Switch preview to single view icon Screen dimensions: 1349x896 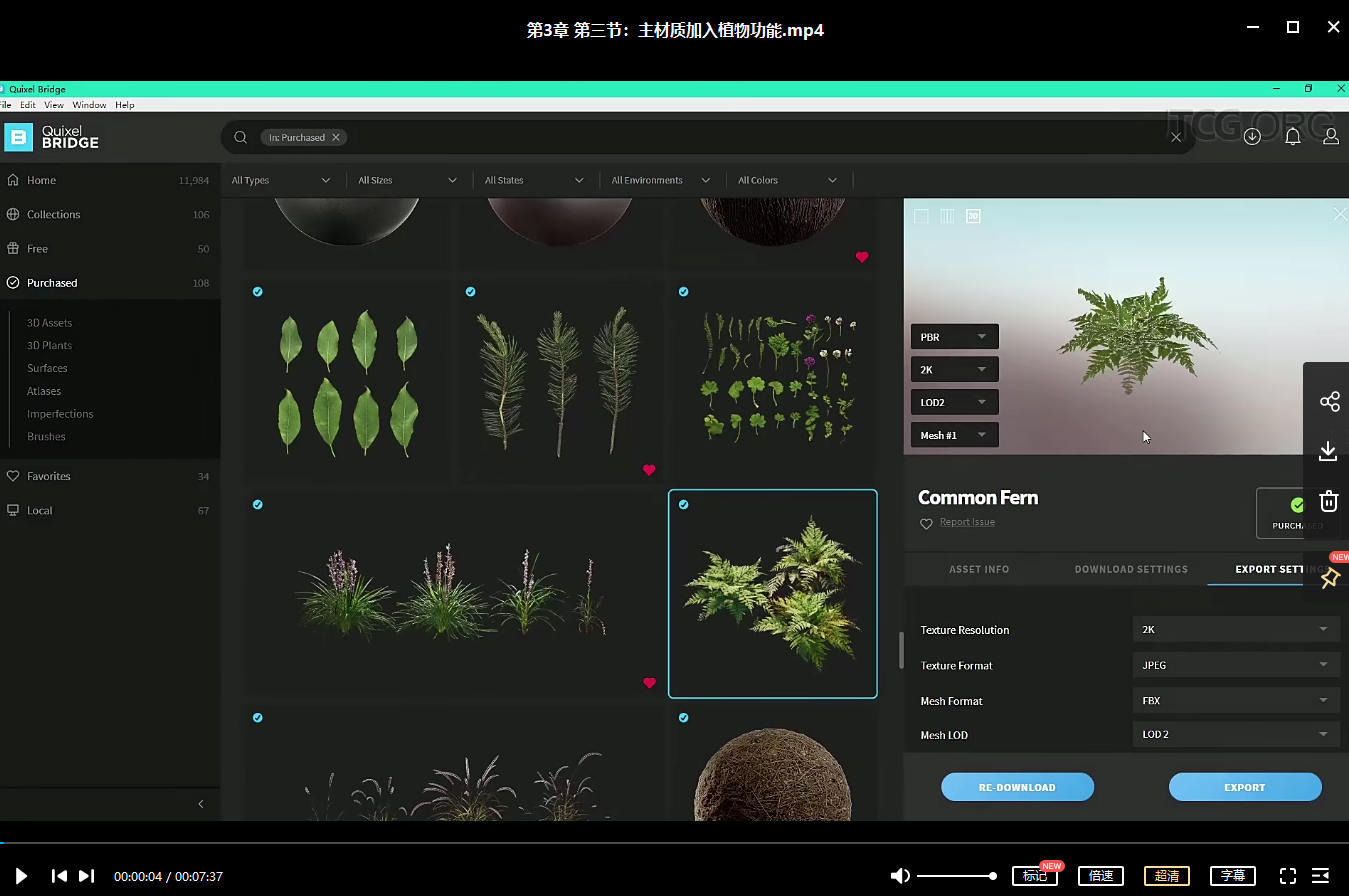(x=921, y=216)
